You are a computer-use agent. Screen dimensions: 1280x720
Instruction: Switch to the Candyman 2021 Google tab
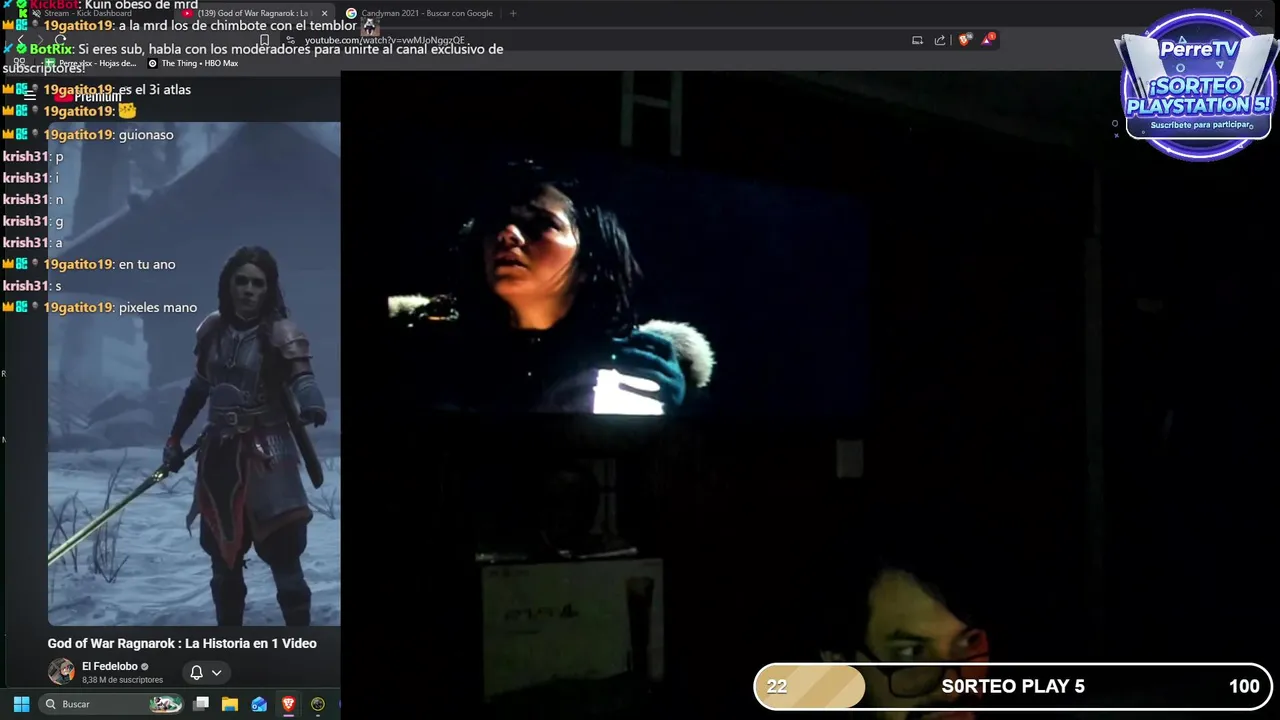pos(427,13)
